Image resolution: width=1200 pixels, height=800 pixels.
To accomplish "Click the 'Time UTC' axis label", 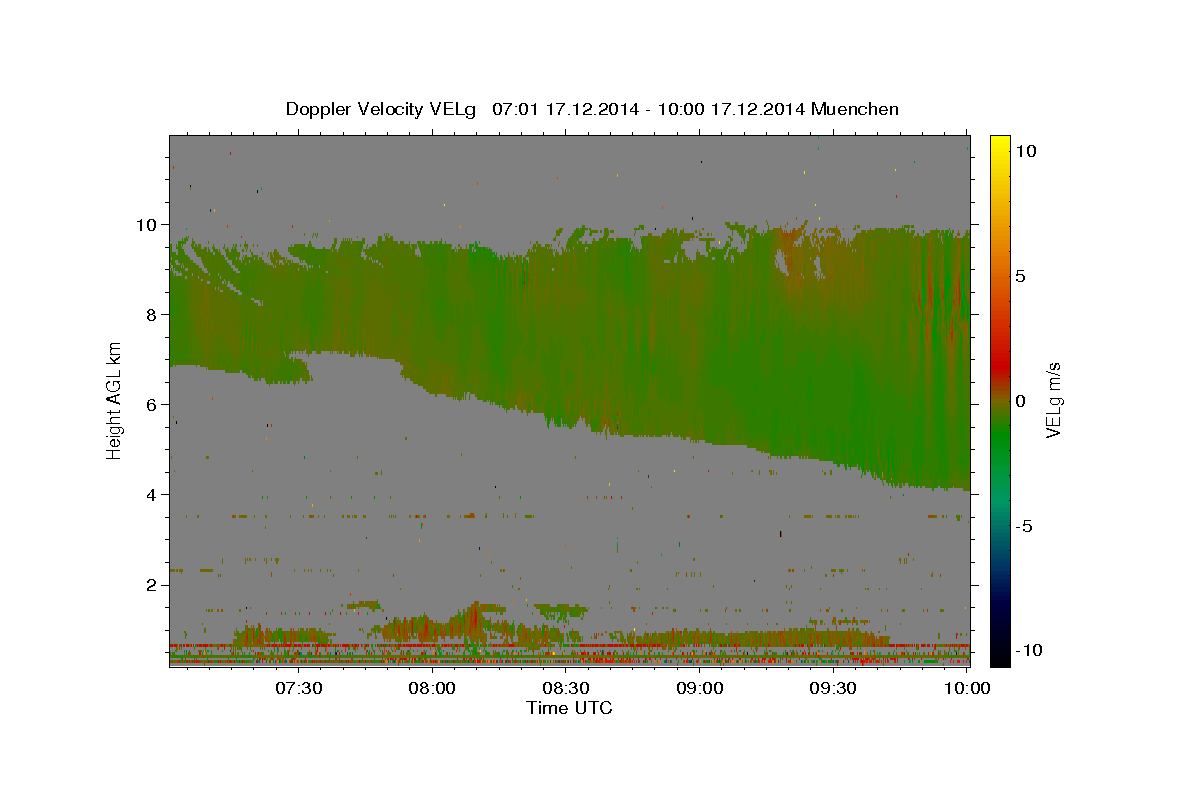I will 569,708.
